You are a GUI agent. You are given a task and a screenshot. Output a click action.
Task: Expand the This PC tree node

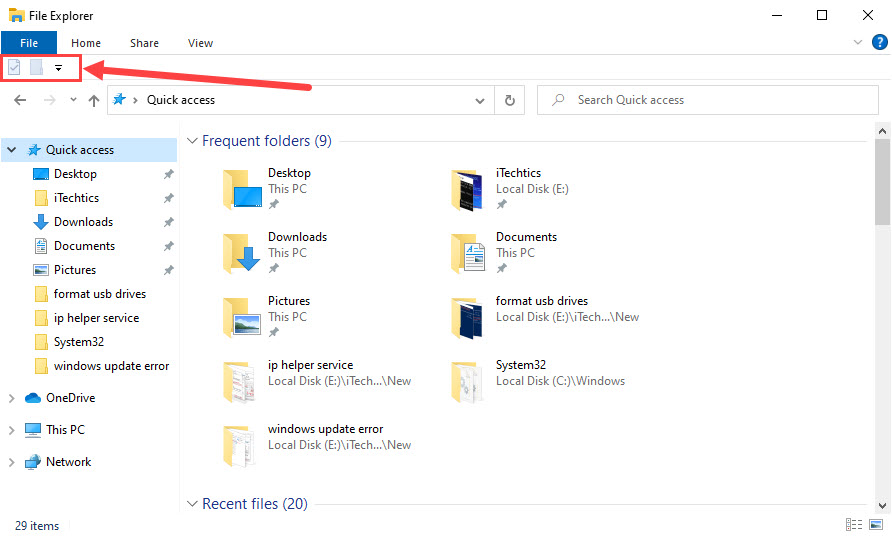point(11,430)
